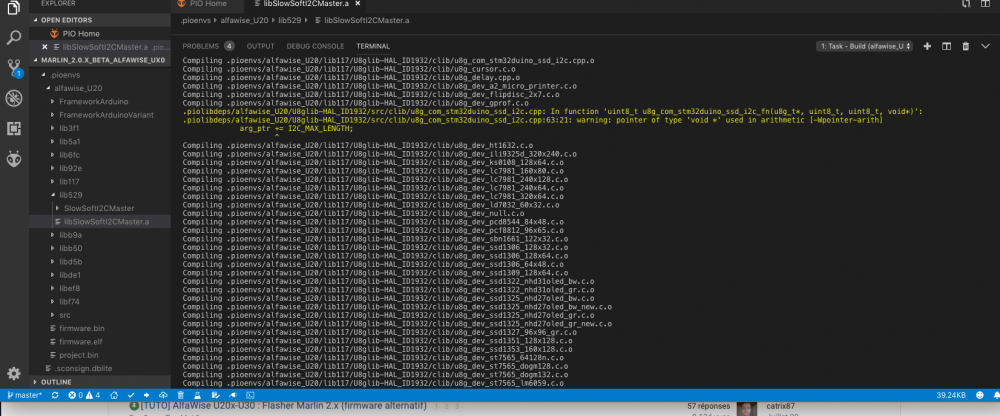Click the PlatformIO Build checkmark in status bar

coord(131,396)
